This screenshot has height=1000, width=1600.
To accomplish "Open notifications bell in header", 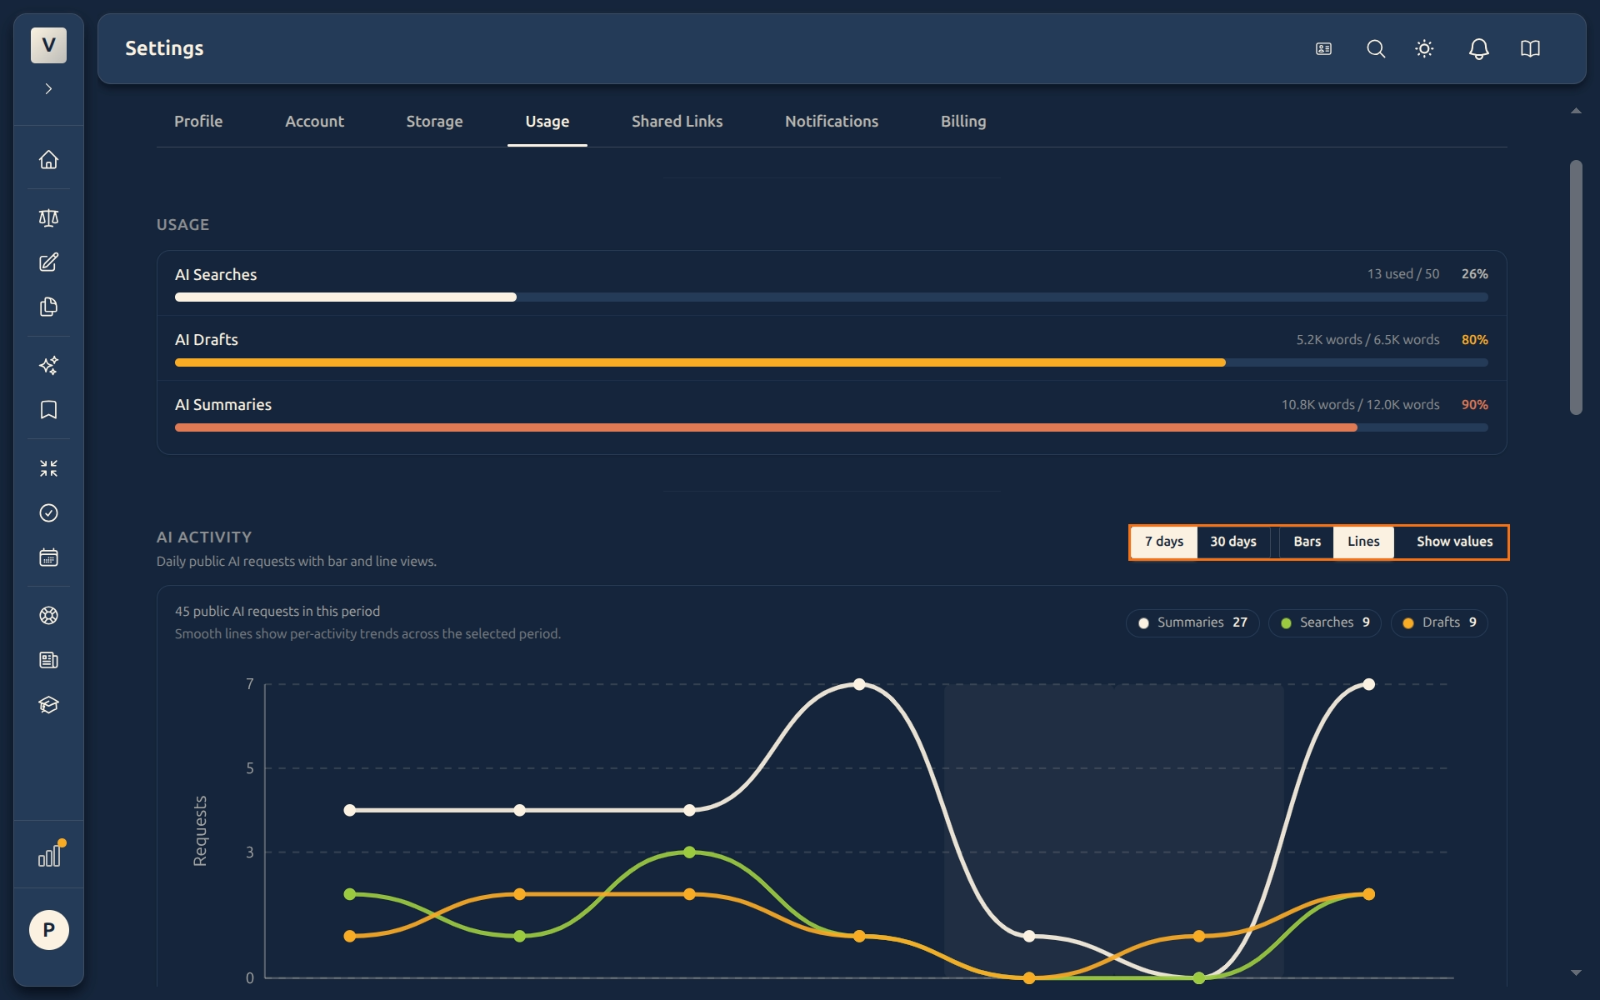I will point(1479,49).
